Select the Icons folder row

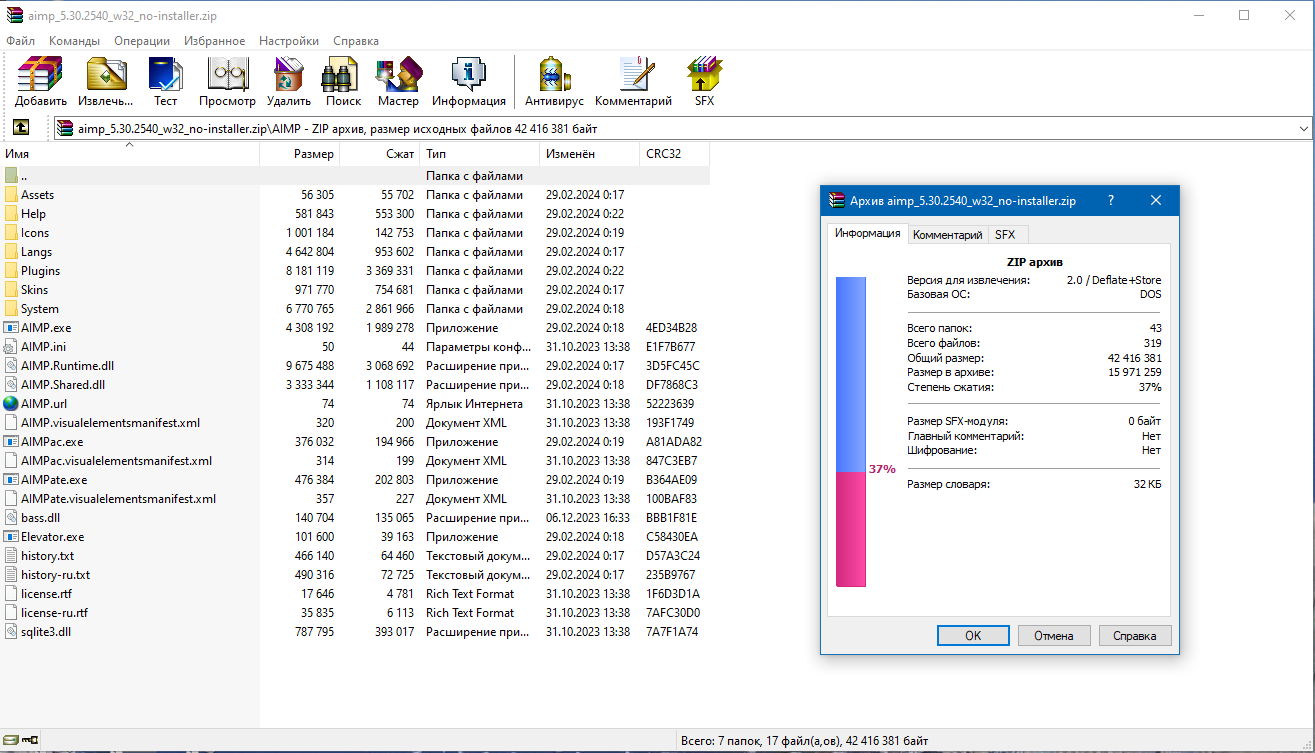[355, 233]
